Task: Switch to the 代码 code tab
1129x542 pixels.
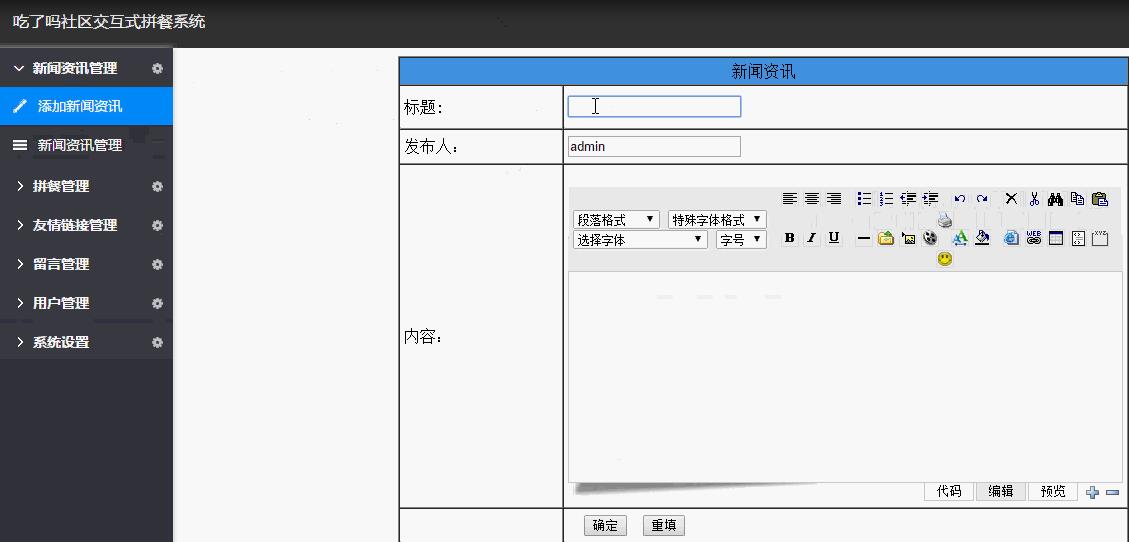Action: [948, 491]
